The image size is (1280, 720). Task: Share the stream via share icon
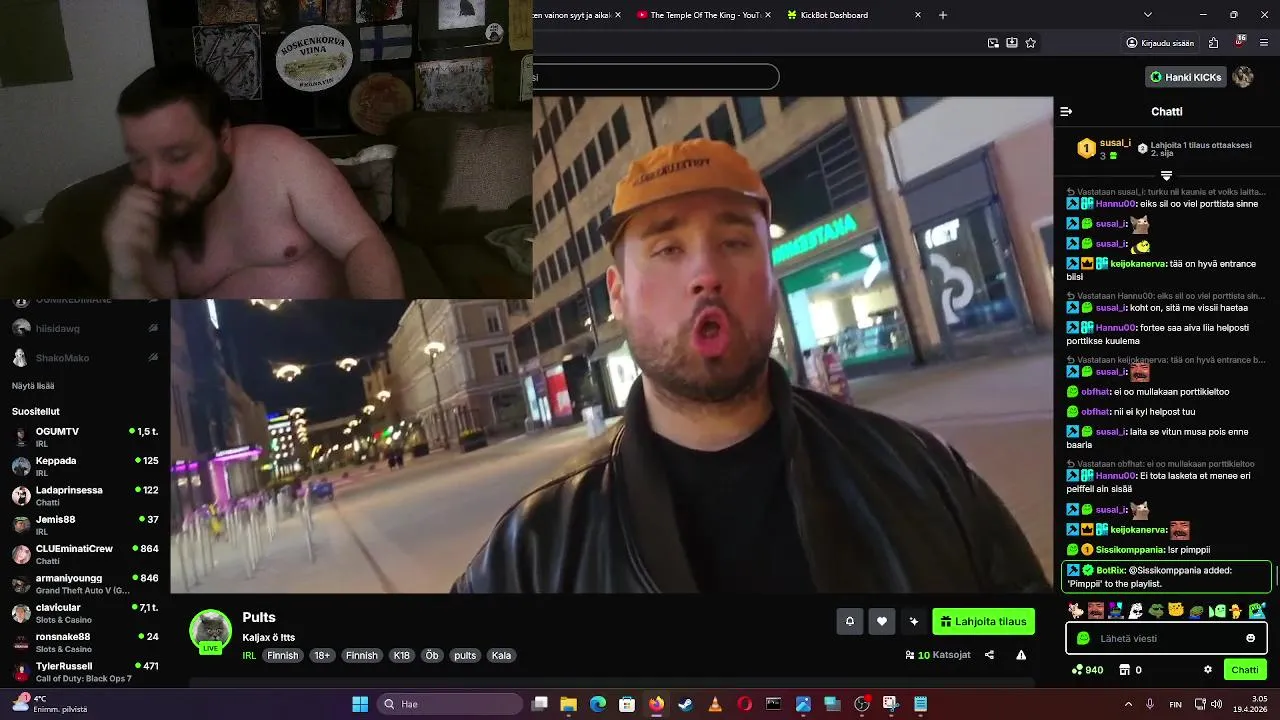(x=989, y=655)
